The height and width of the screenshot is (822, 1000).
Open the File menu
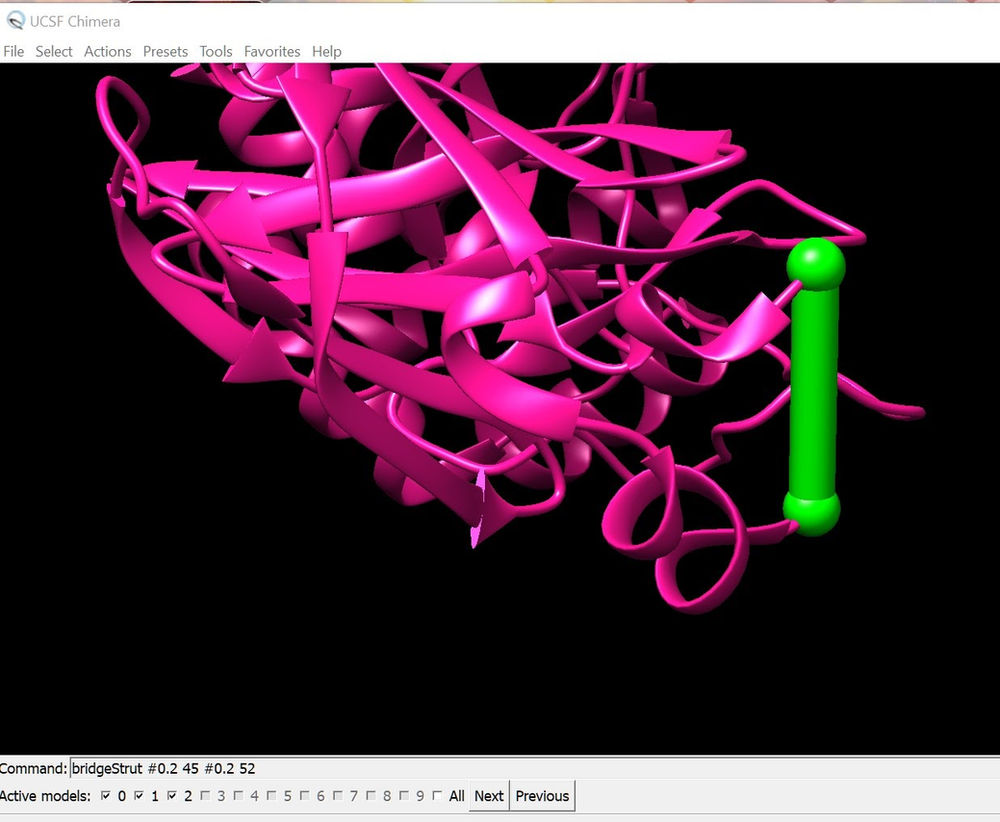14,51
